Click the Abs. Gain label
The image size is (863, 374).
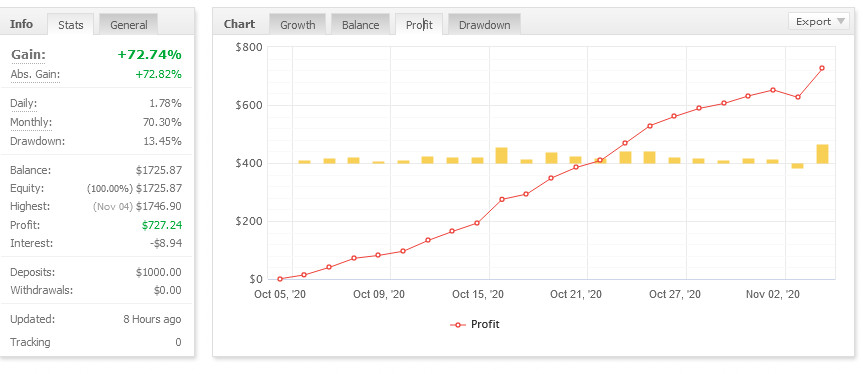click(35, 74)
